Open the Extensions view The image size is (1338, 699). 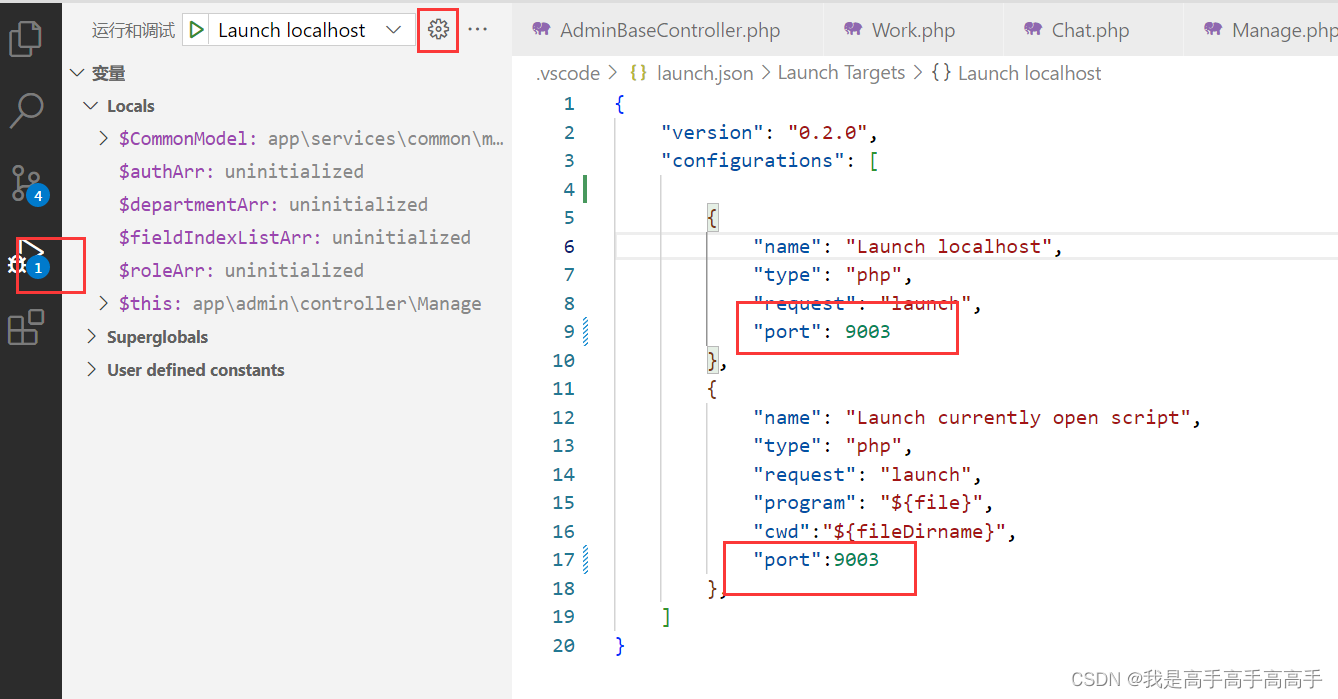(25, 328)
